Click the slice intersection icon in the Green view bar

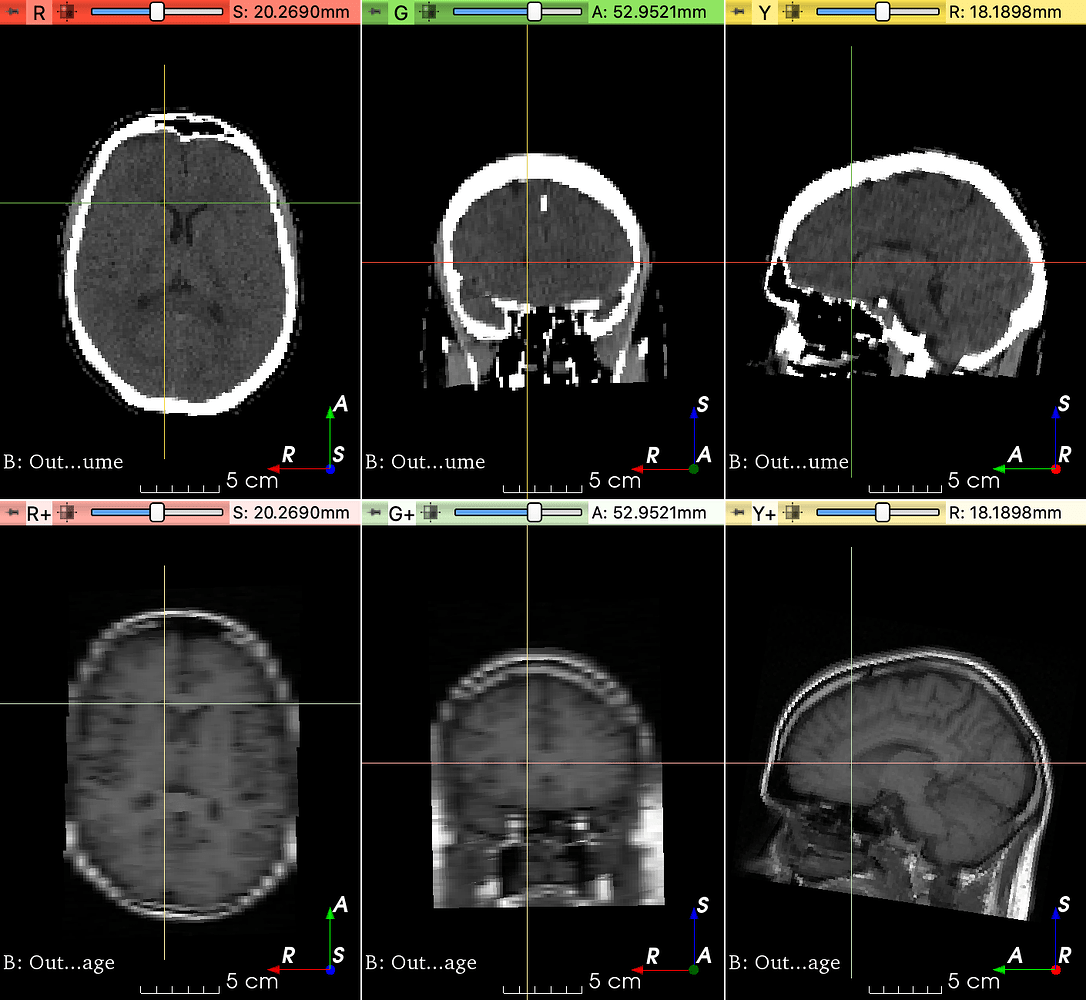point(429,14)
